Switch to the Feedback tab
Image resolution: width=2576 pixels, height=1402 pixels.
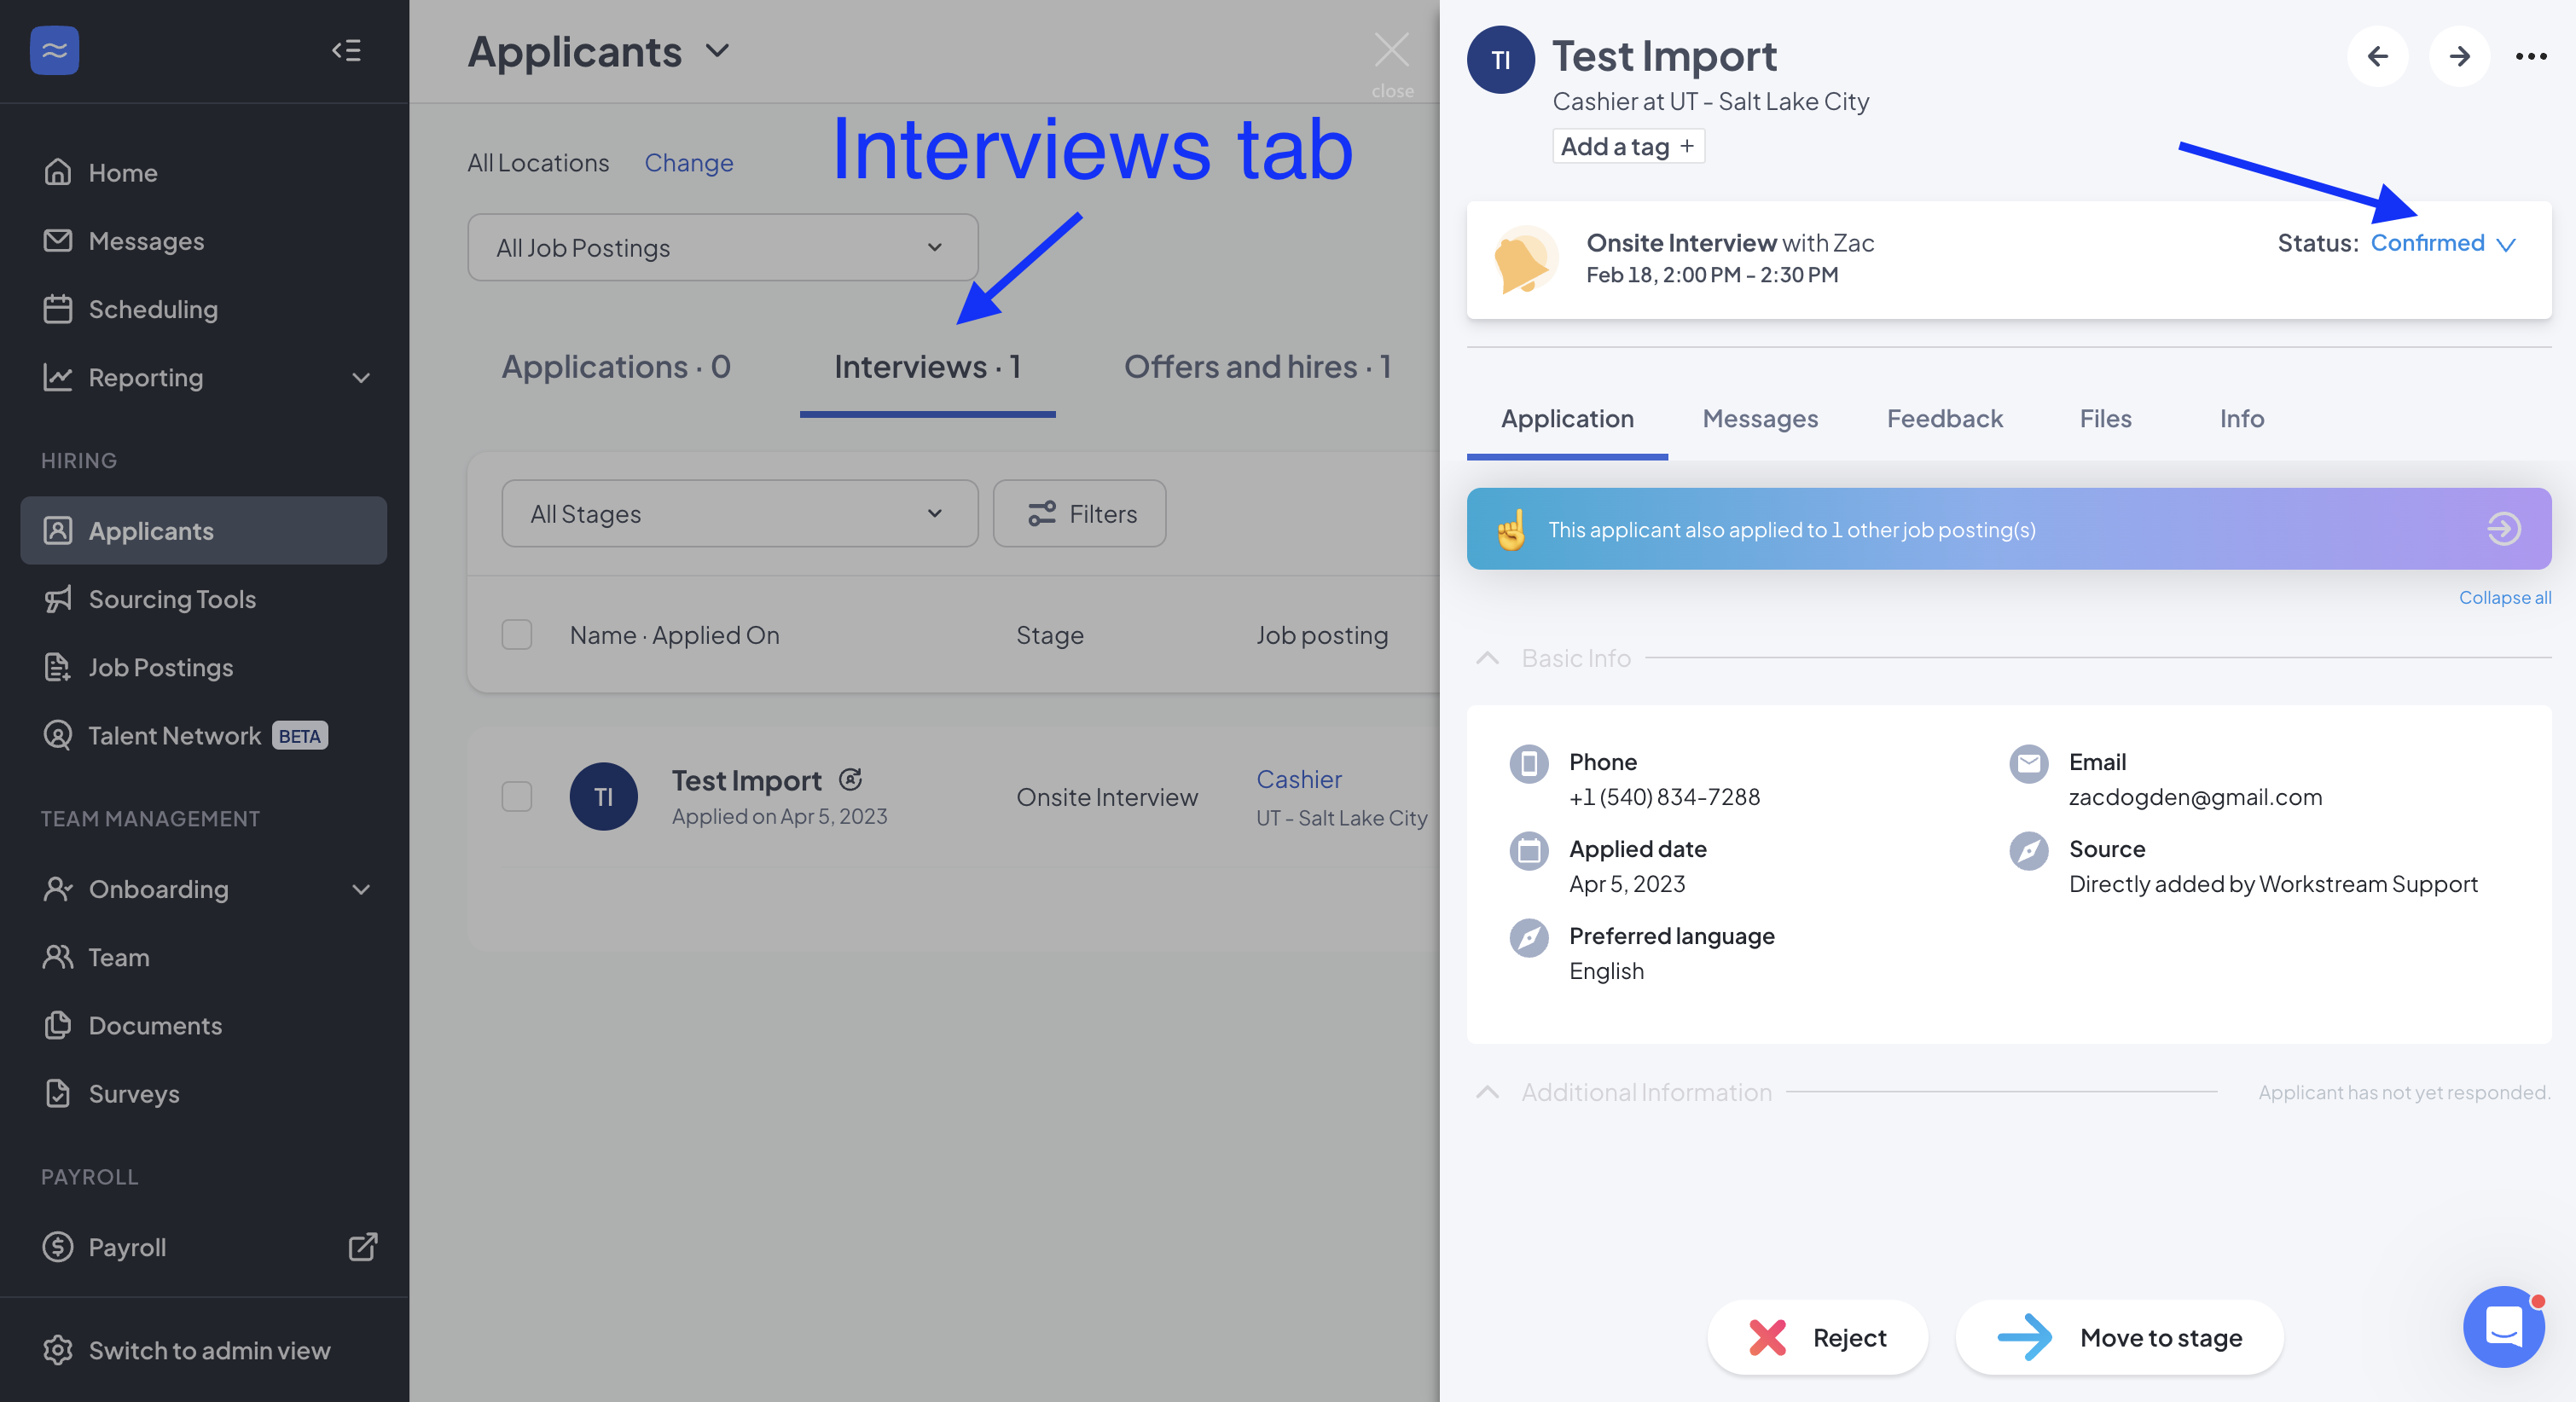(x=1943, y=419)
